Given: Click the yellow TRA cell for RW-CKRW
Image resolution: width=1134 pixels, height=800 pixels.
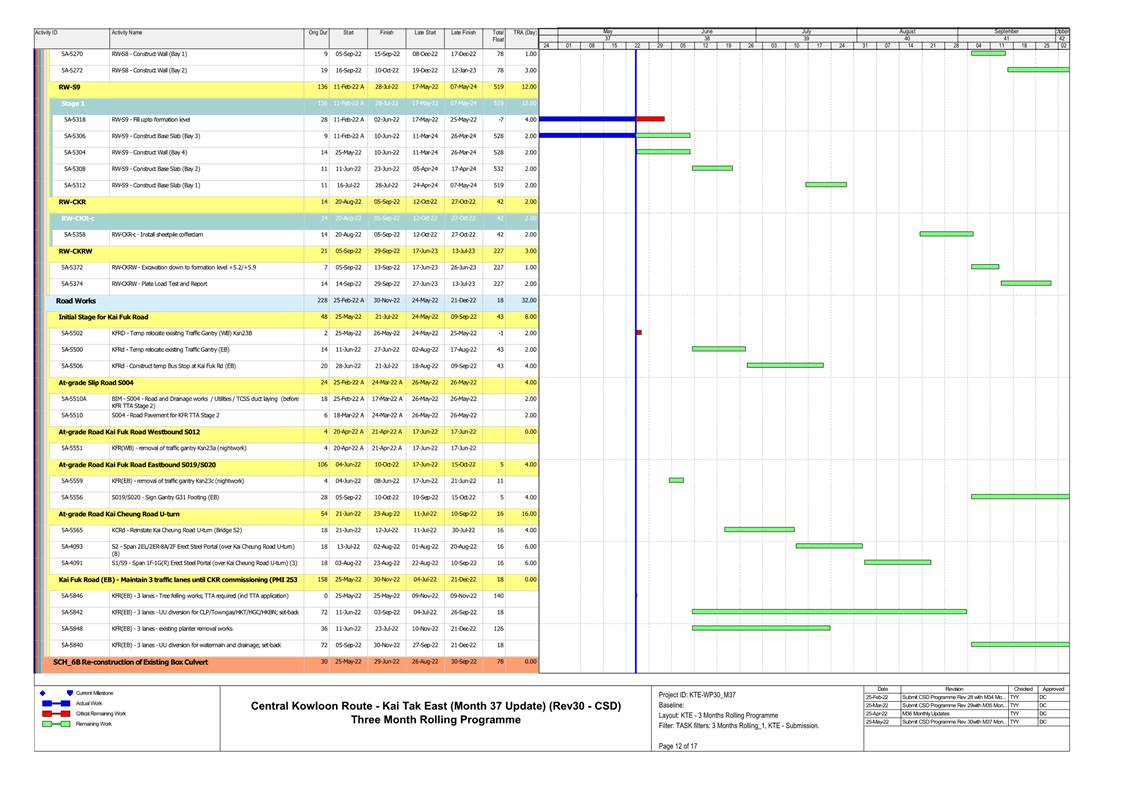Looking at the screenshot, I should (x=525, y=251).
